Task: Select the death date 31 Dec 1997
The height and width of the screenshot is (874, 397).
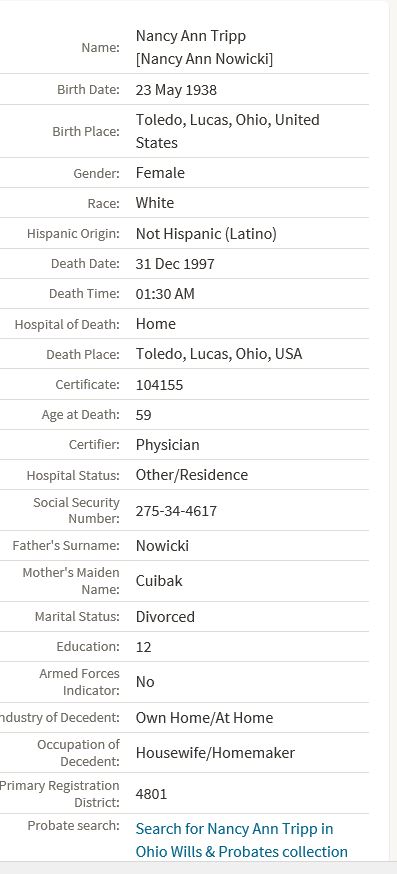Action: coord(175,264)
